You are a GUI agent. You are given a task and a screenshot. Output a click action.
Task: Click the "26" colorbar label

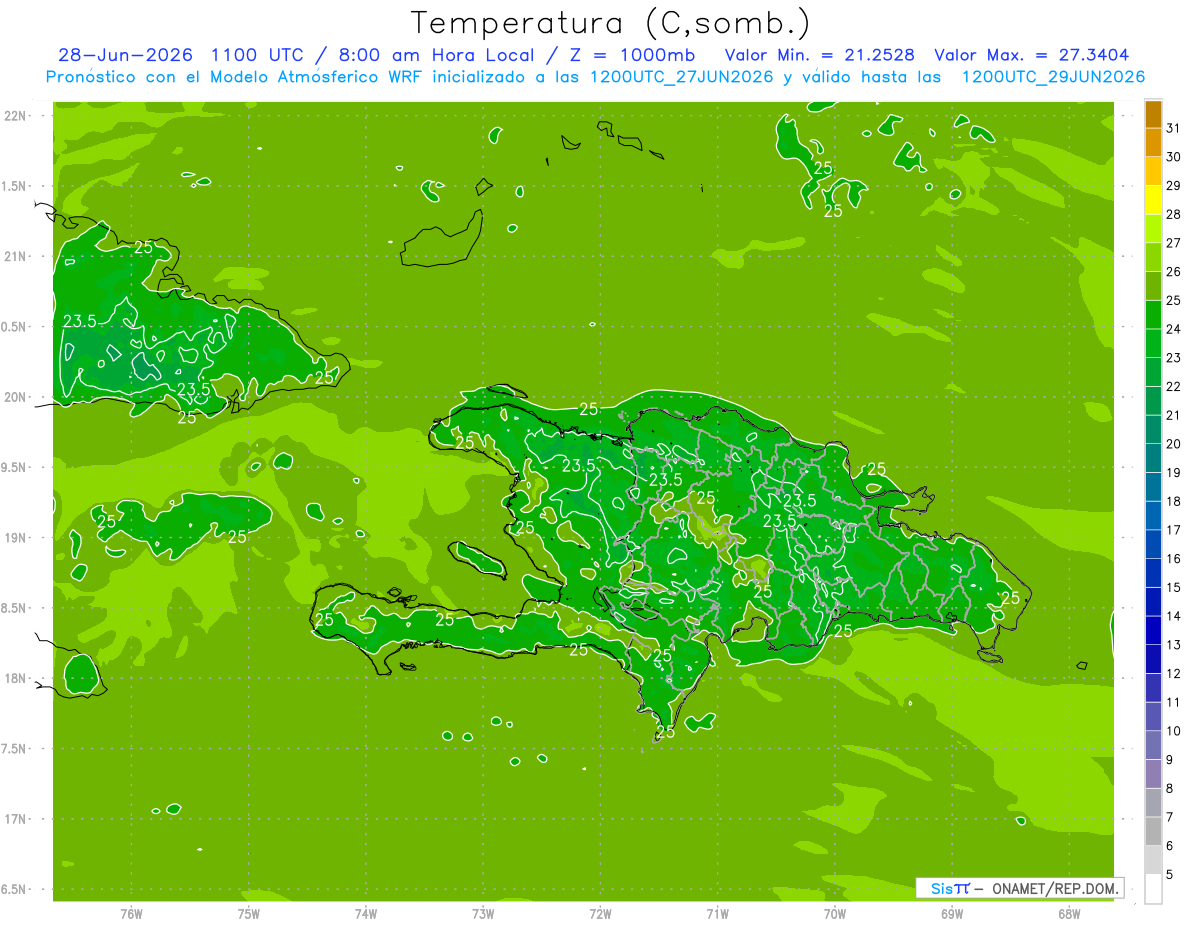(x=1174, y=271)
